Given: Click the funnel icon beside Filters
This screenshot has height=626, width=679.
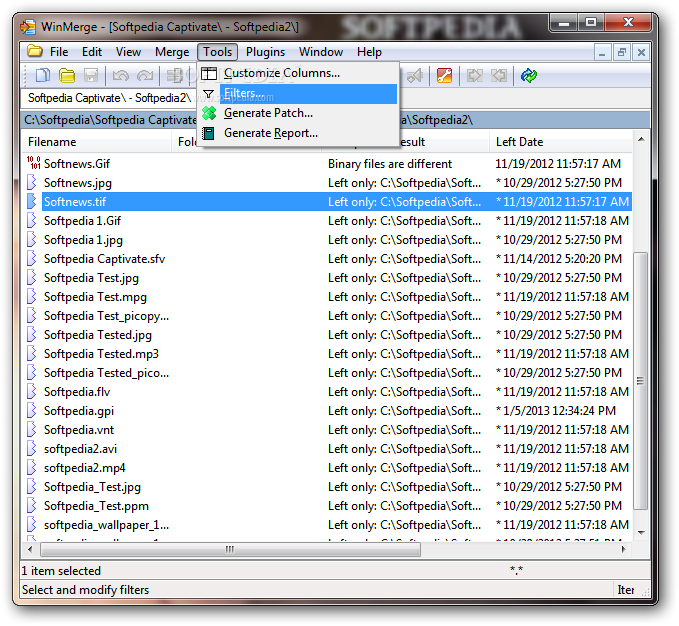Looking at the screenshot, I should [208, 94].
